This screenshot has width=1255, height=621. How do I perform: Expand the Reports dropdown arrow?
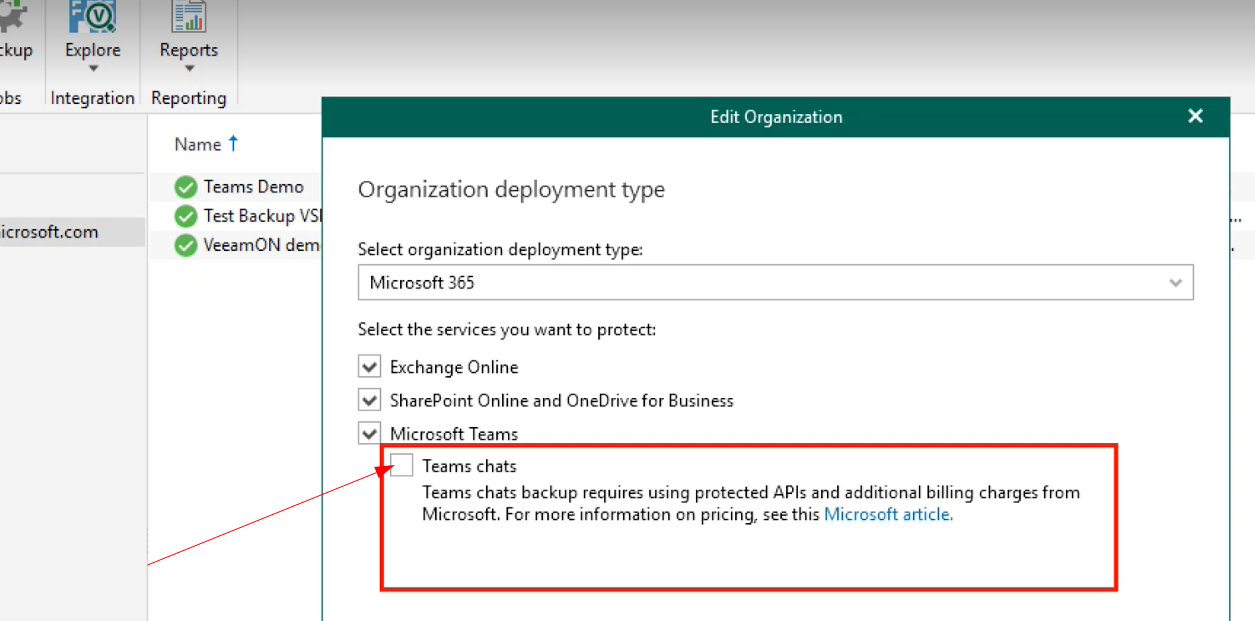[188, 69]
